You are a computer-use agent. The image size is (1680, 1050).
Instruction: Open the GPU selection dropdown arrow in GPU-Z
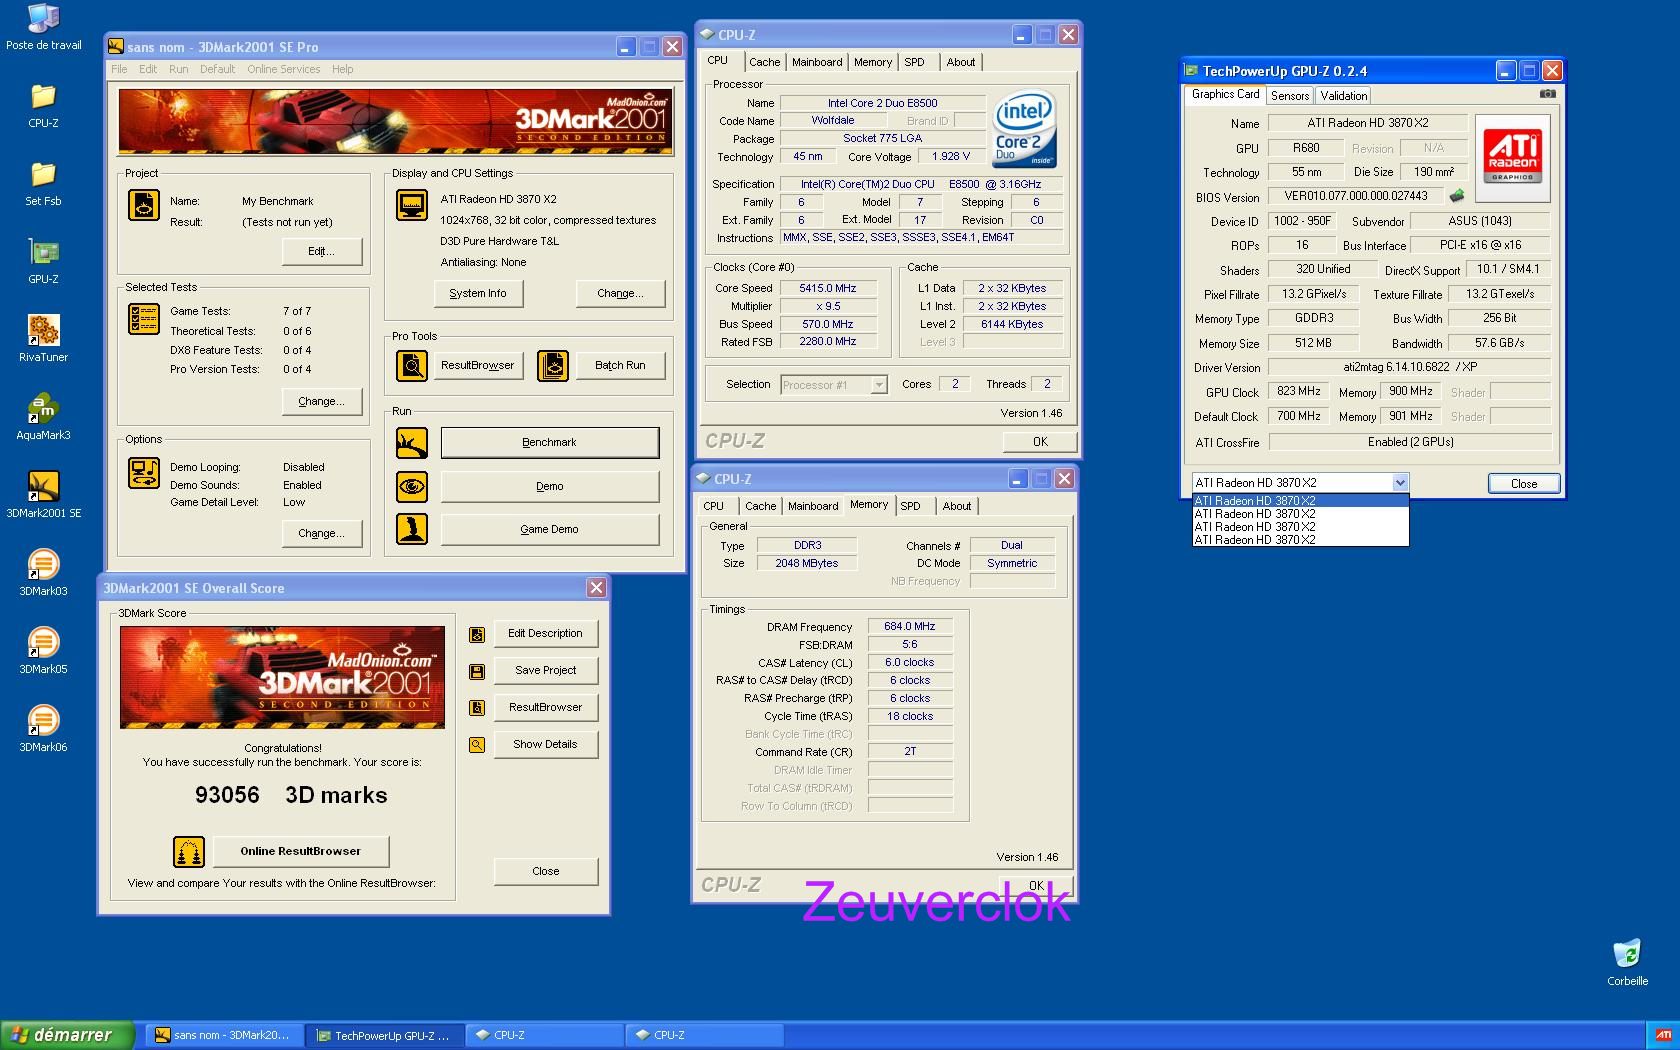coord(1400,483)
